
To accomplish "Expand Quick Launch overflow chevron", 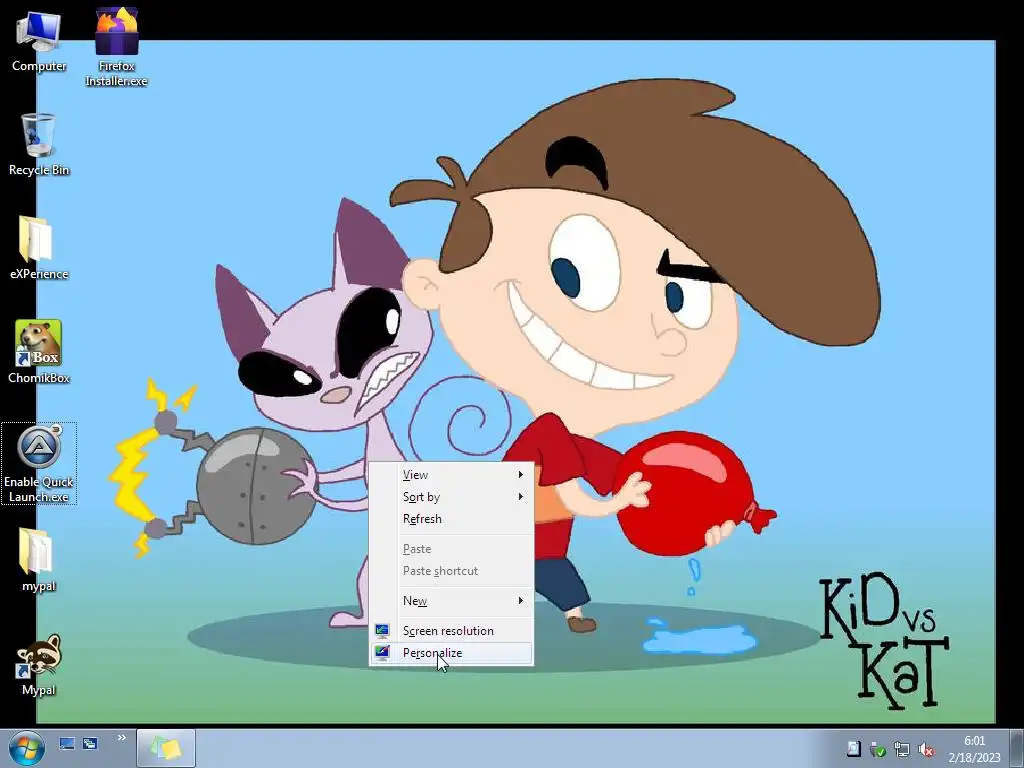I will tap(121, 738).
